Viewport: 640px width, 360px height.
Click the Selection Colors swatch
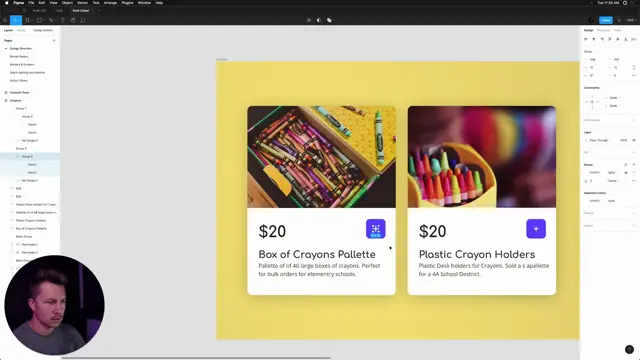(587, 201)
